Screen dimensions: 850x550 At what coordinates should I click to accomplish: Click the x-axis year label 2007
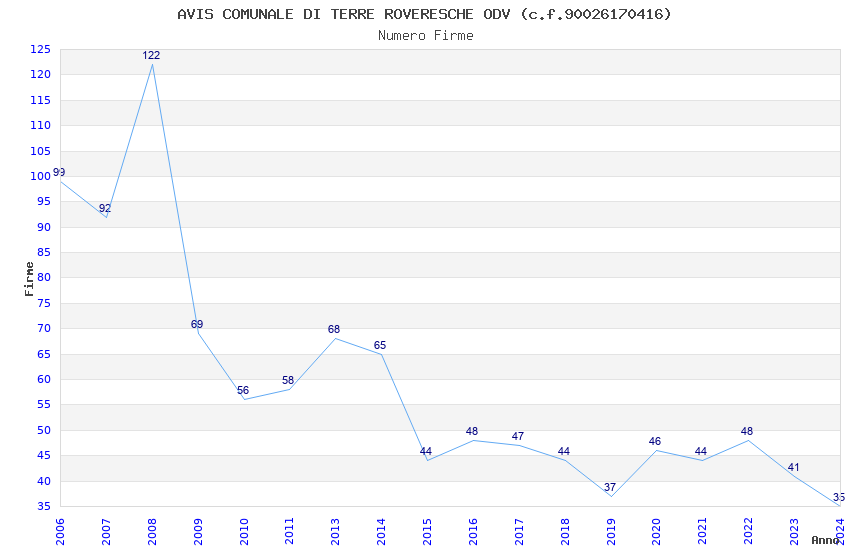point(106,532)
